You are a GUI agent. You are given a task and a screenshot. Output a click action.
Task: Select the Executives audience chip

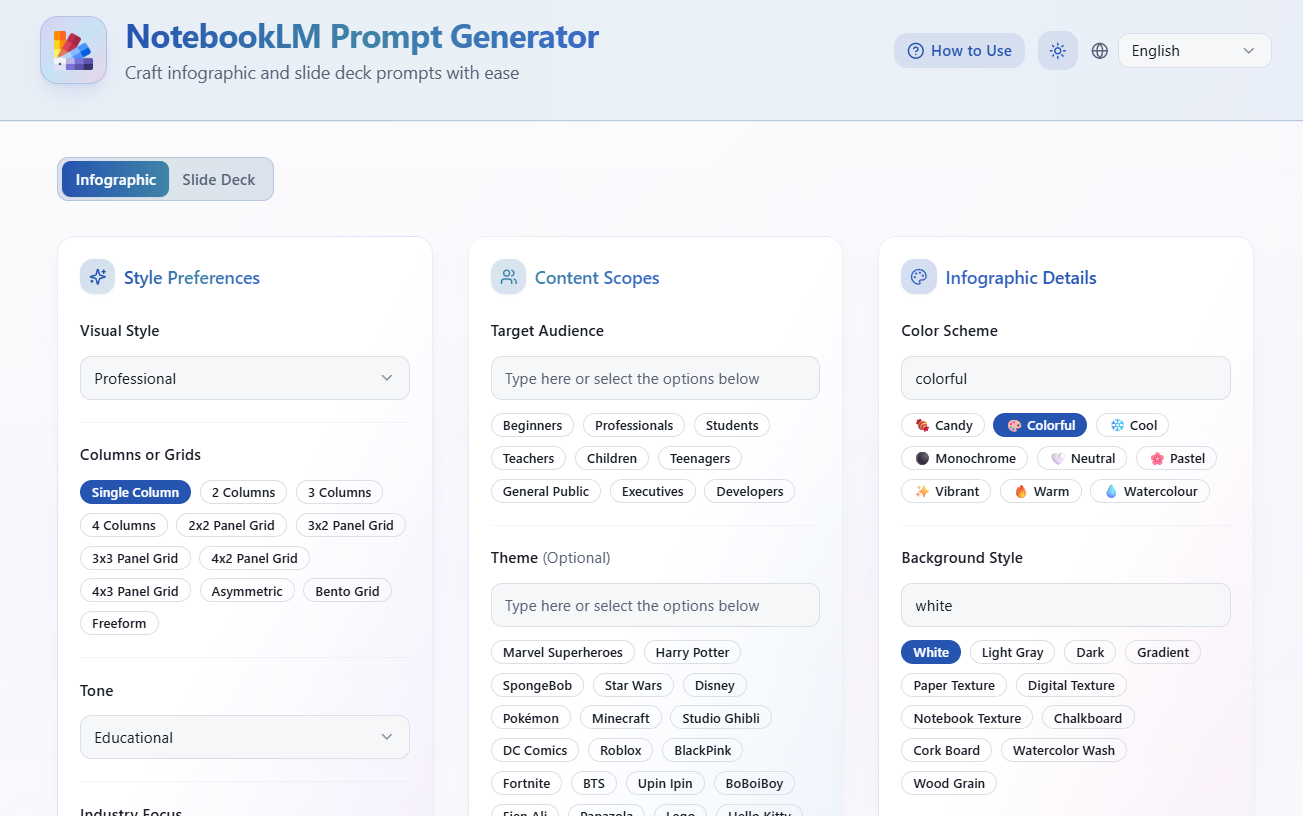[653, 491]
